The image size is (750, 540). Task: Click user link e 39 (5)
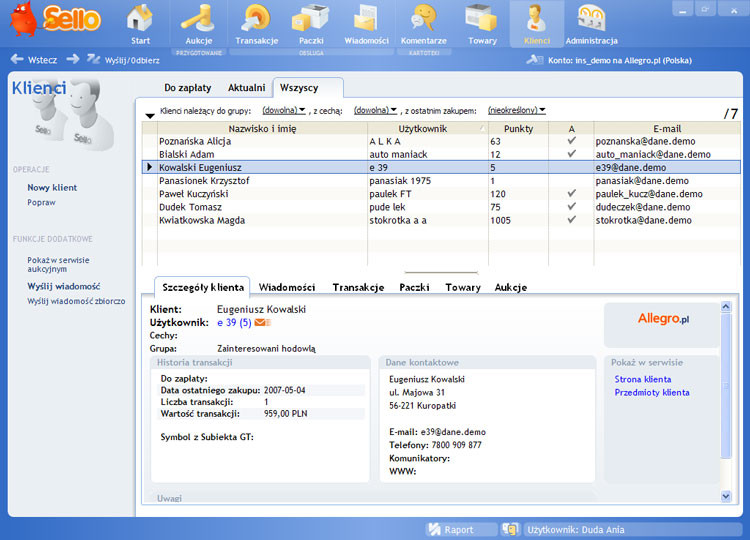tap(234, 322)
